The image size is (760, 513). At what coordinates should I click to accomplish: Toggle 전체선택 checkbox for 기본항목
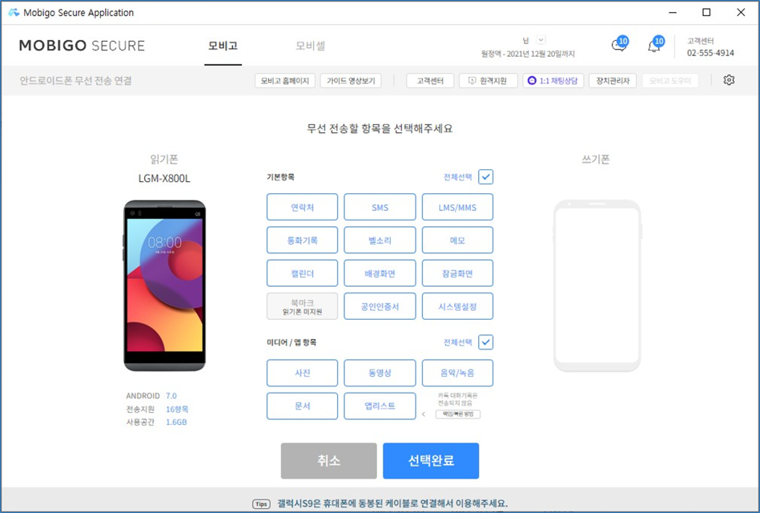[486, 177]
